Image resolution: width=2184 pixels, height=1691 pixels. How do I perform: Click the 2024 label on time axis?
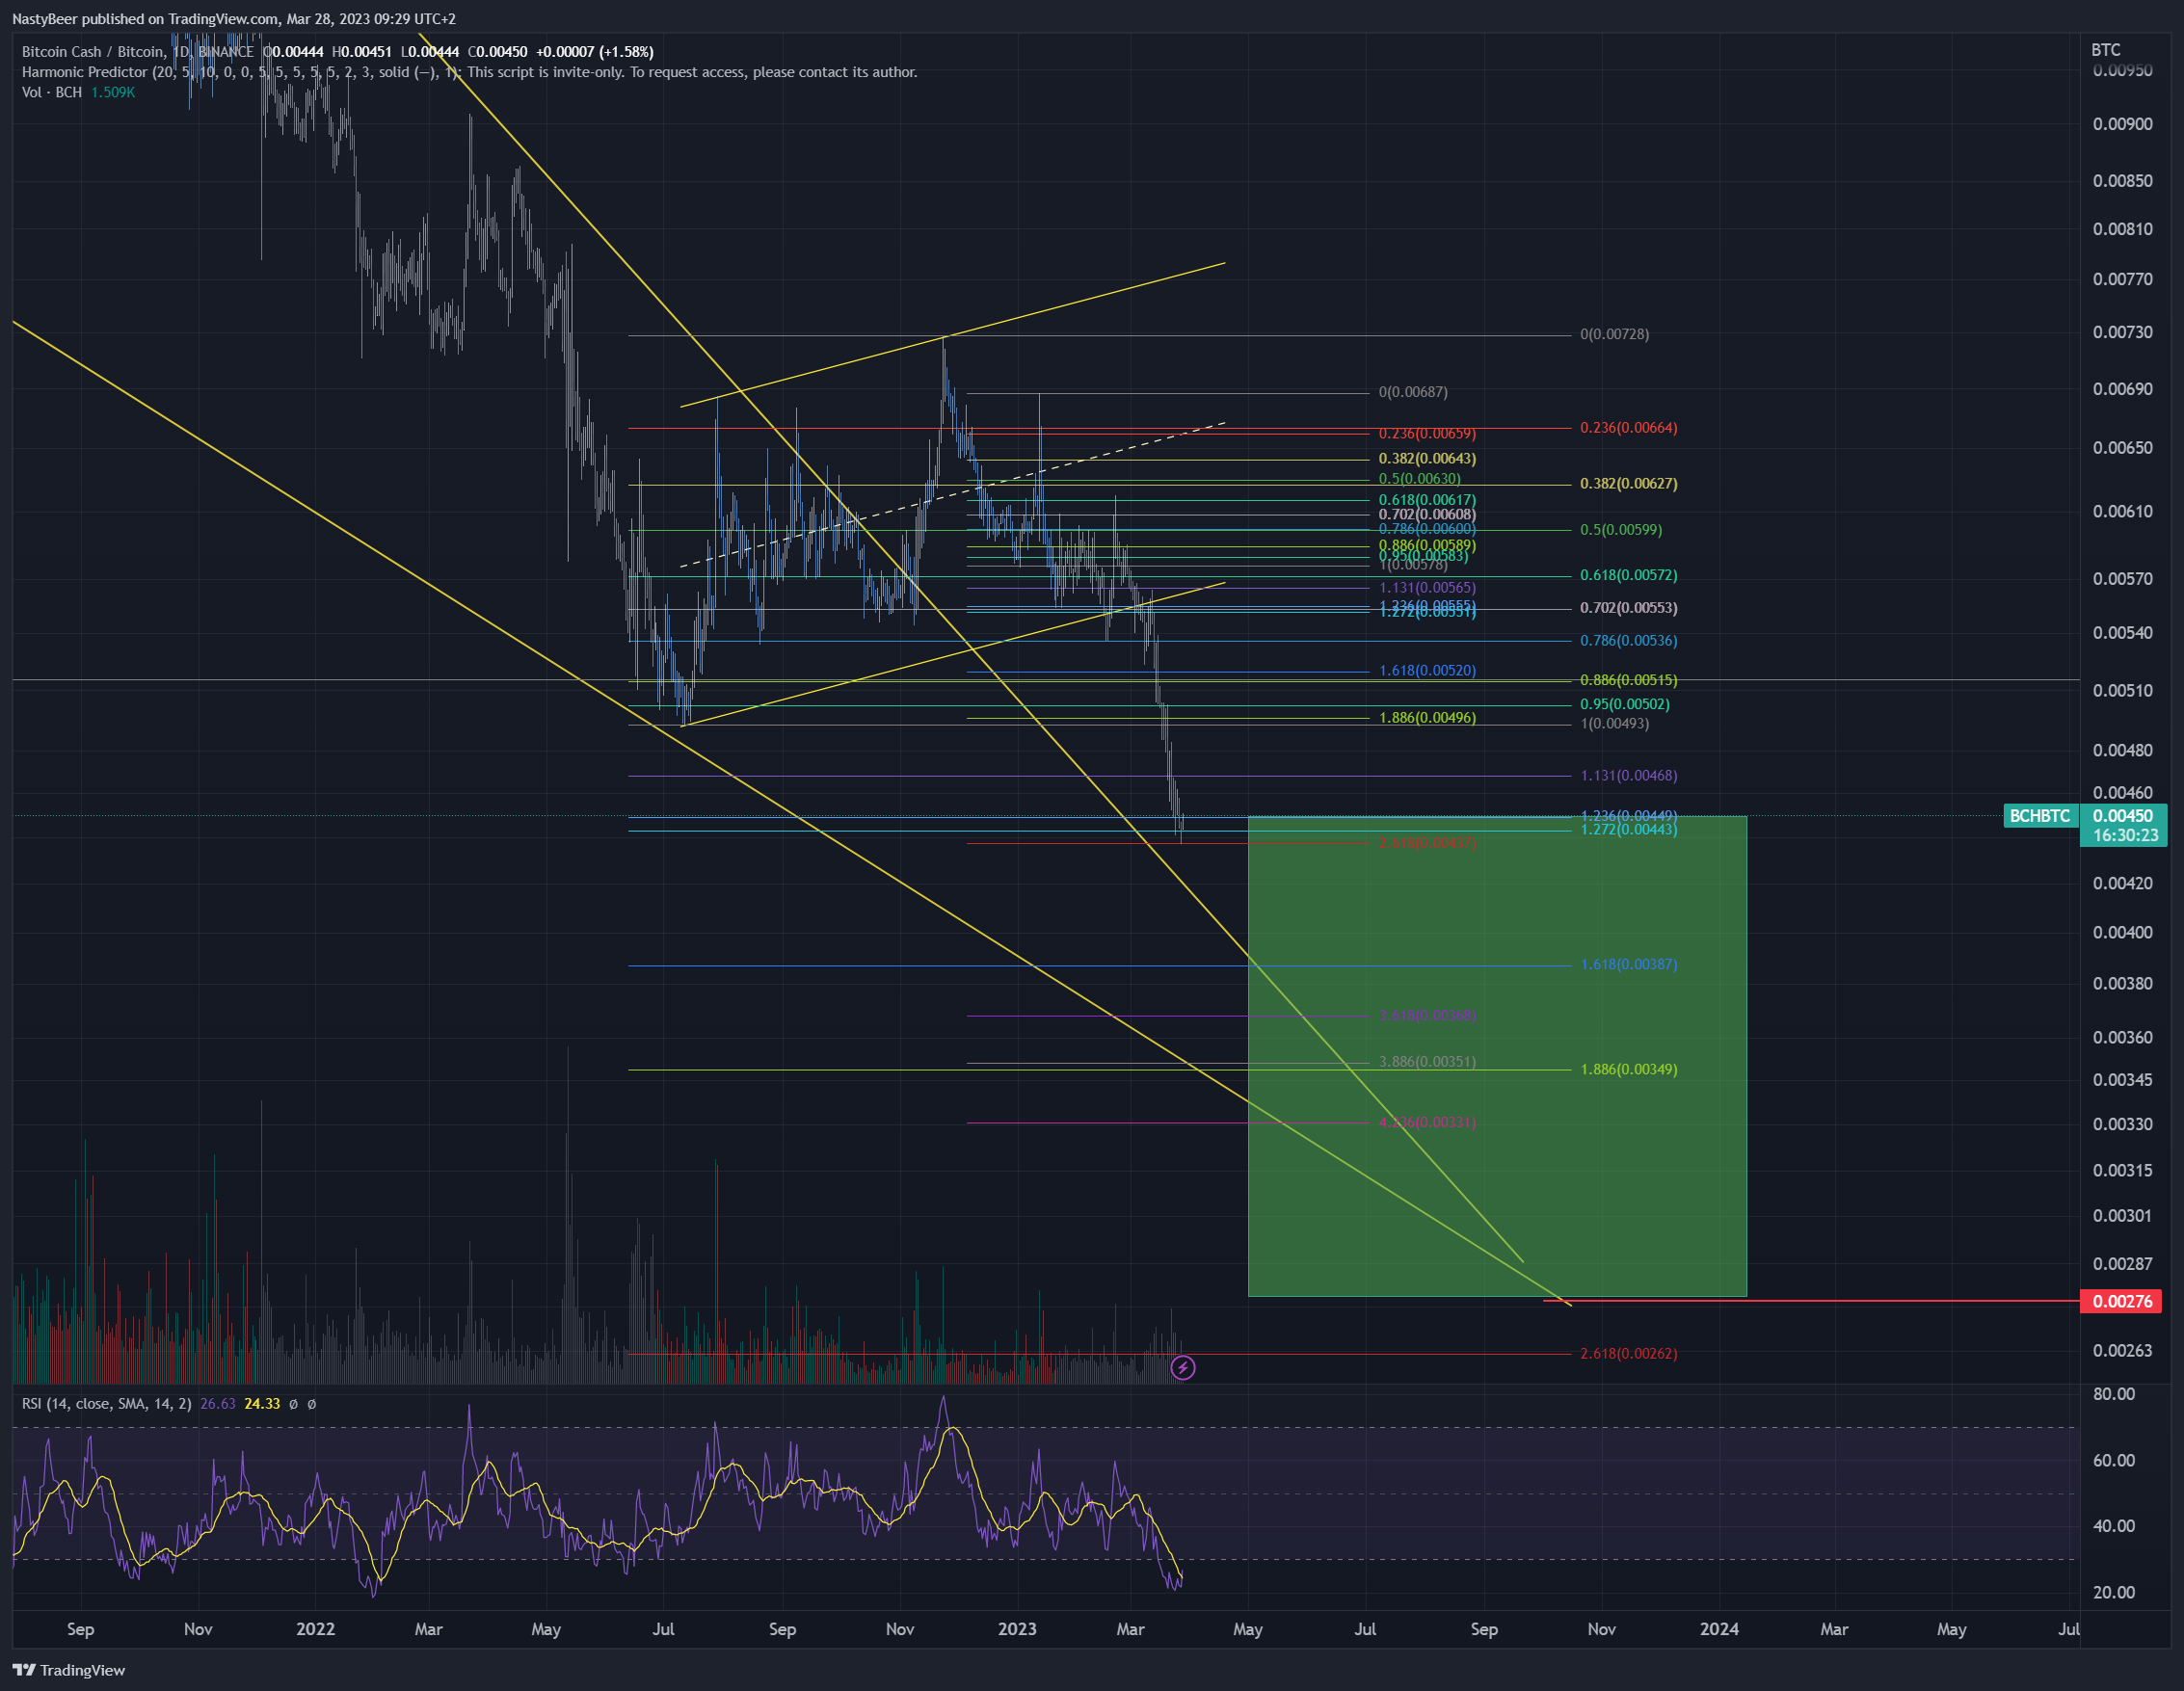1719,1629
